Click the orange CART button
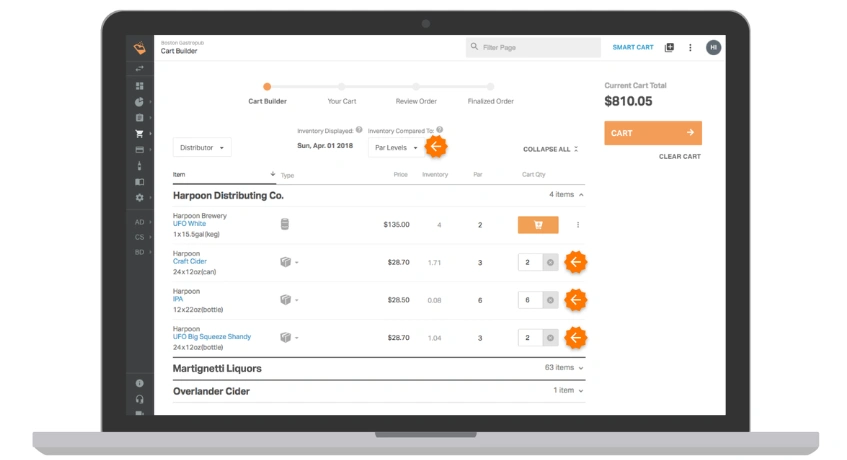Screen dimensions: 847x460 click(653, 133)
